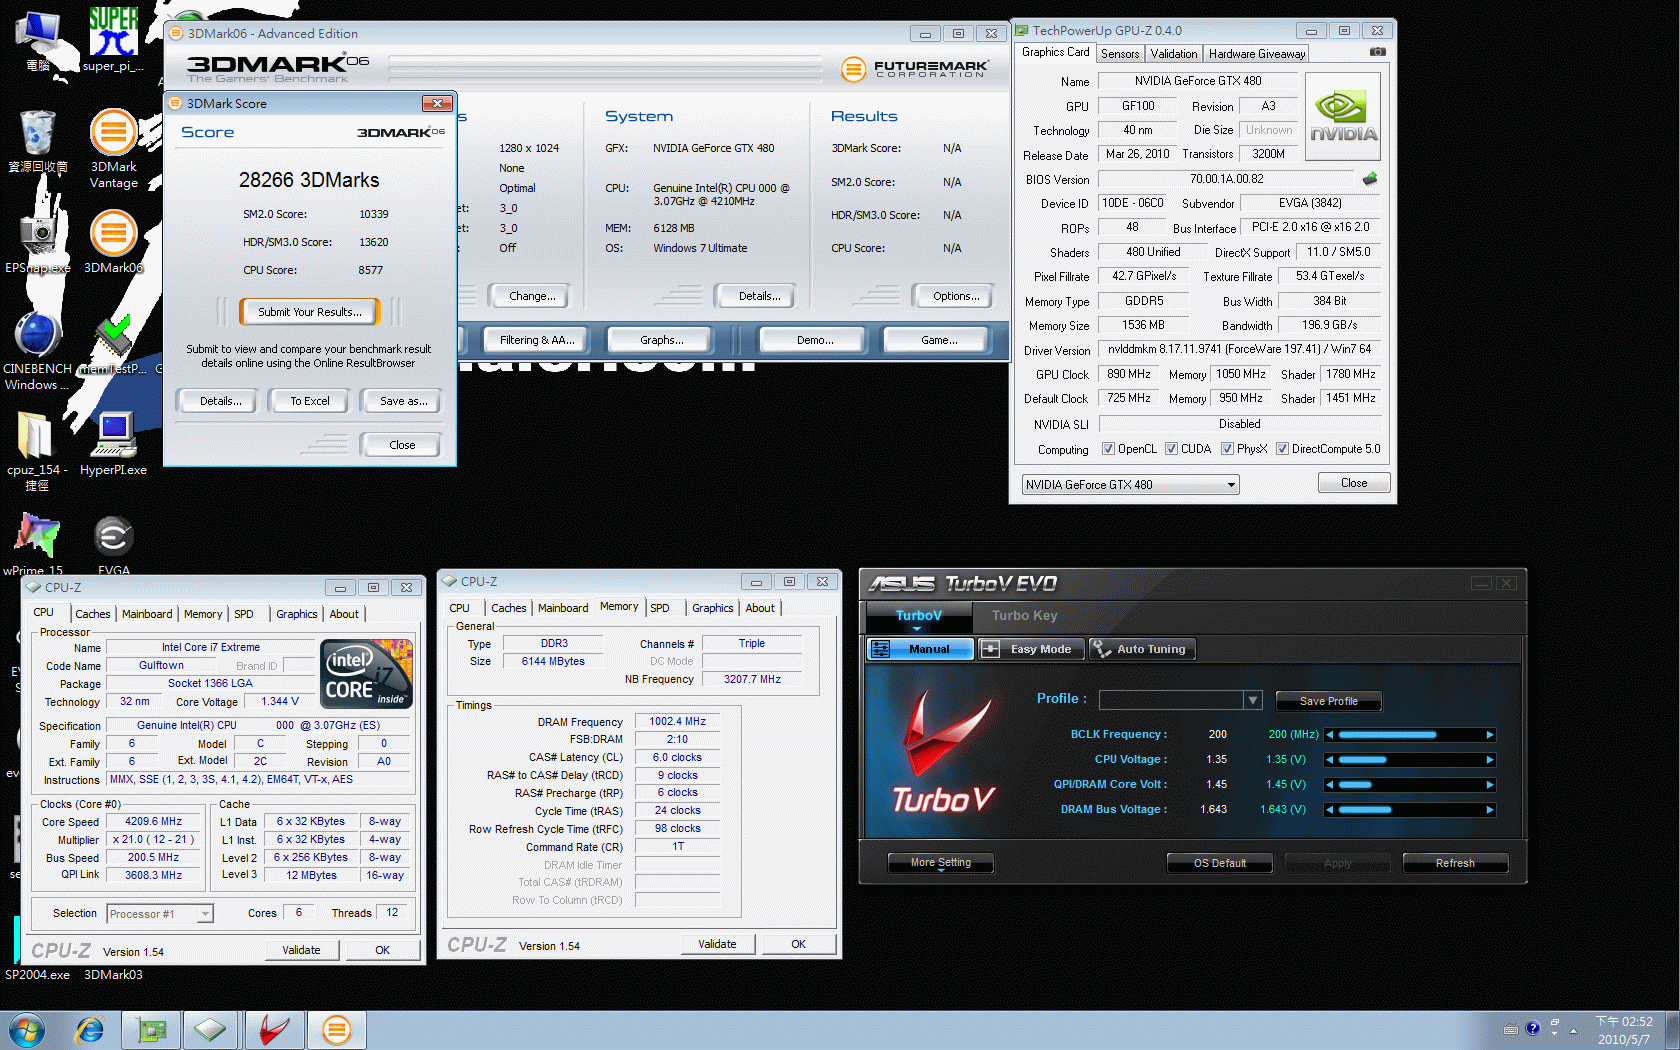Open the memTestPro desktop icon
This screenshot has height=1050, width=1680.
coord(113,345)
